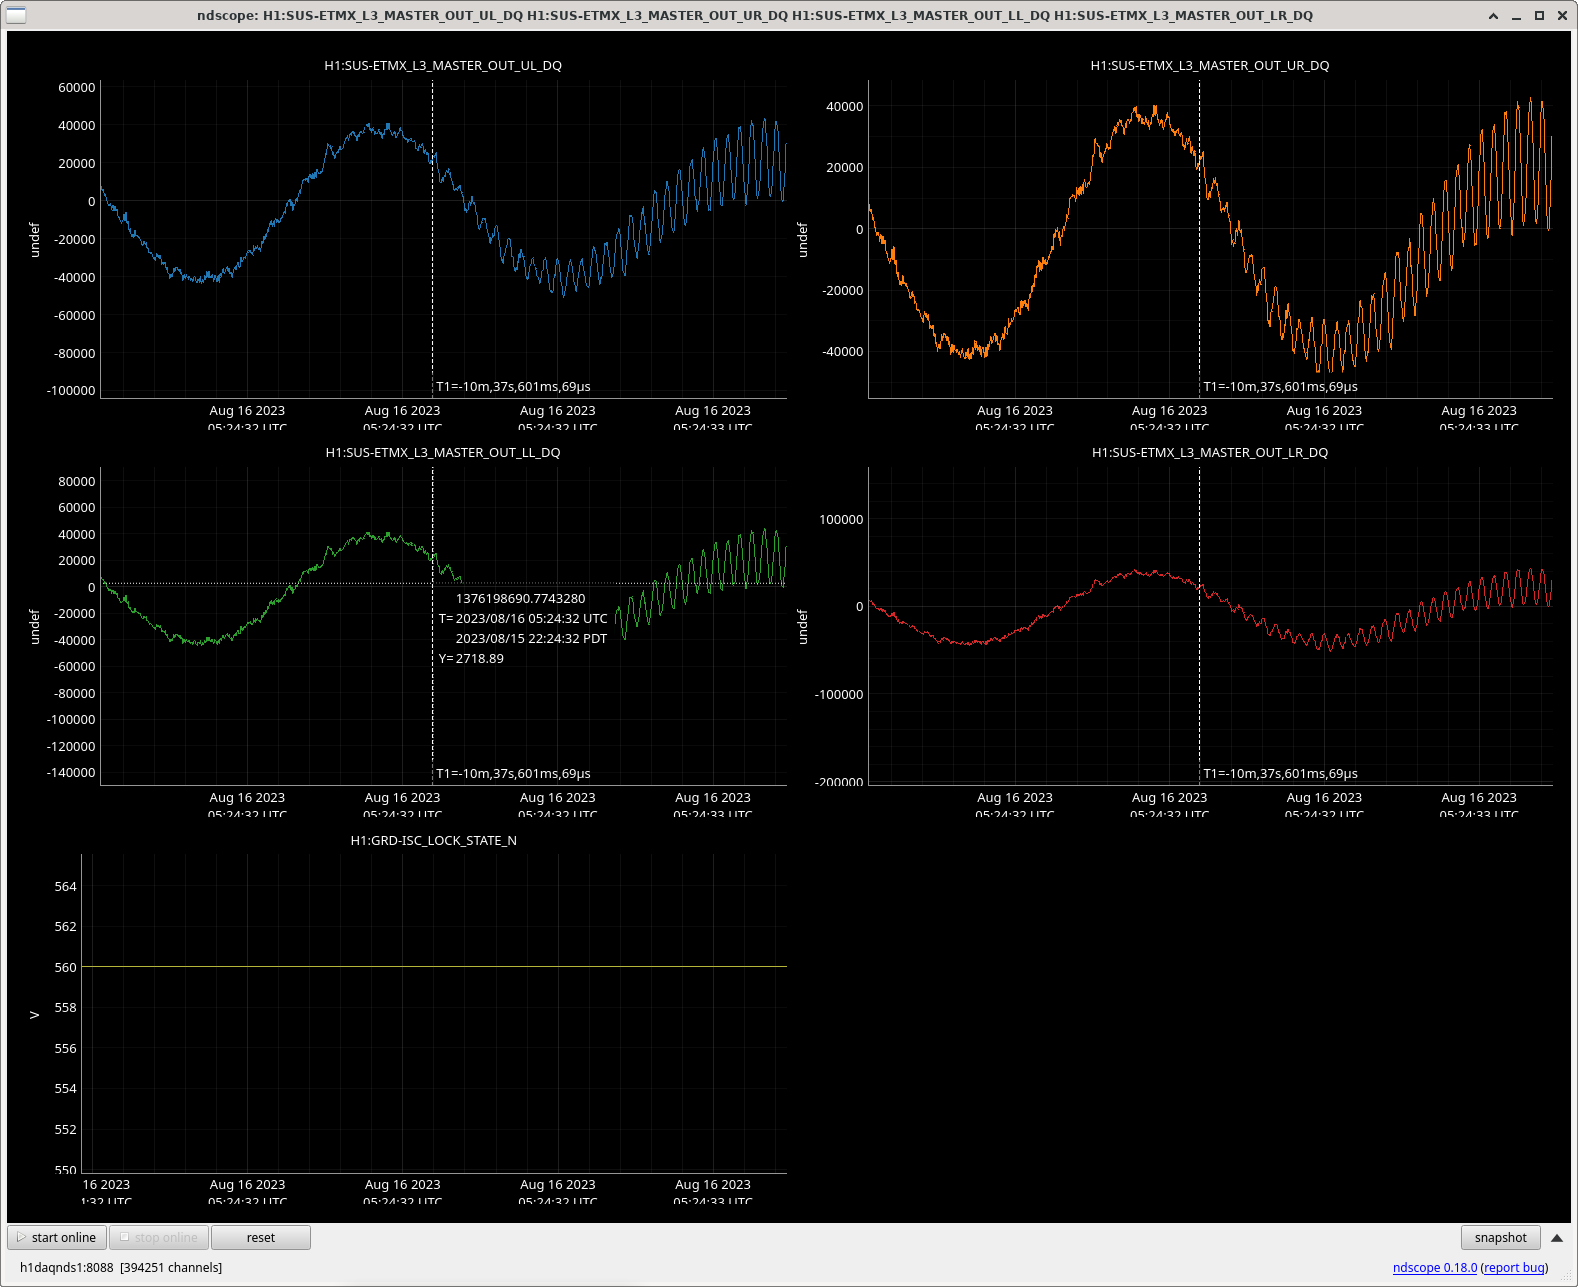Click the Y=2718.89 readout in the LL plot
1578x1287 pixels.
click(471, 658)
